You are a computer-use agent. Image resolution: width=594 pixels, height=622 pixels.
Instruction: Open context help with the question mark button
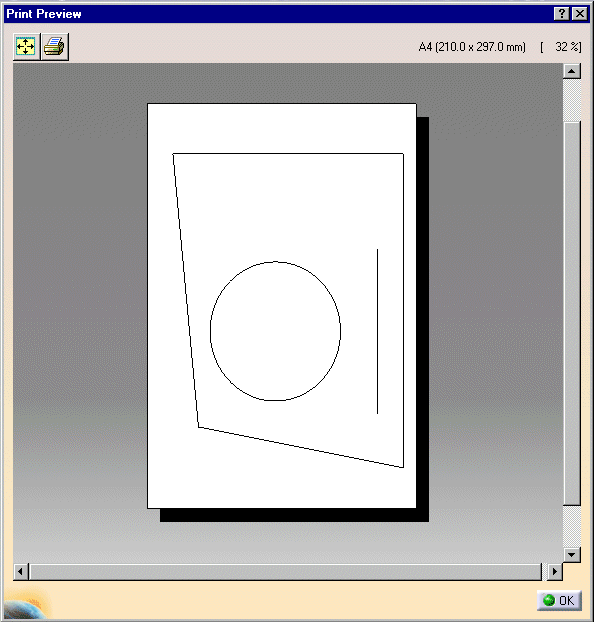(x=561, y=14)
